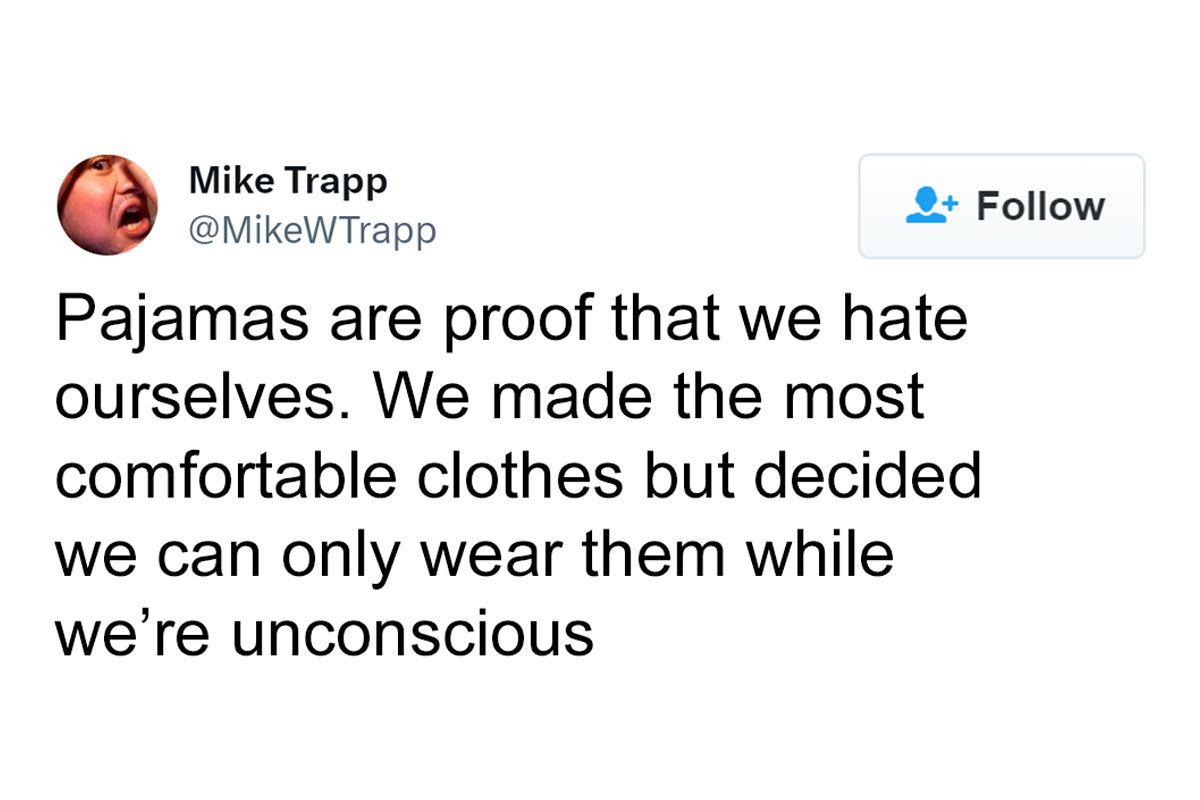This screenshot has height=800, width=1200.
Task: Click the Mike Trapp display name
Action: point(287,181)
